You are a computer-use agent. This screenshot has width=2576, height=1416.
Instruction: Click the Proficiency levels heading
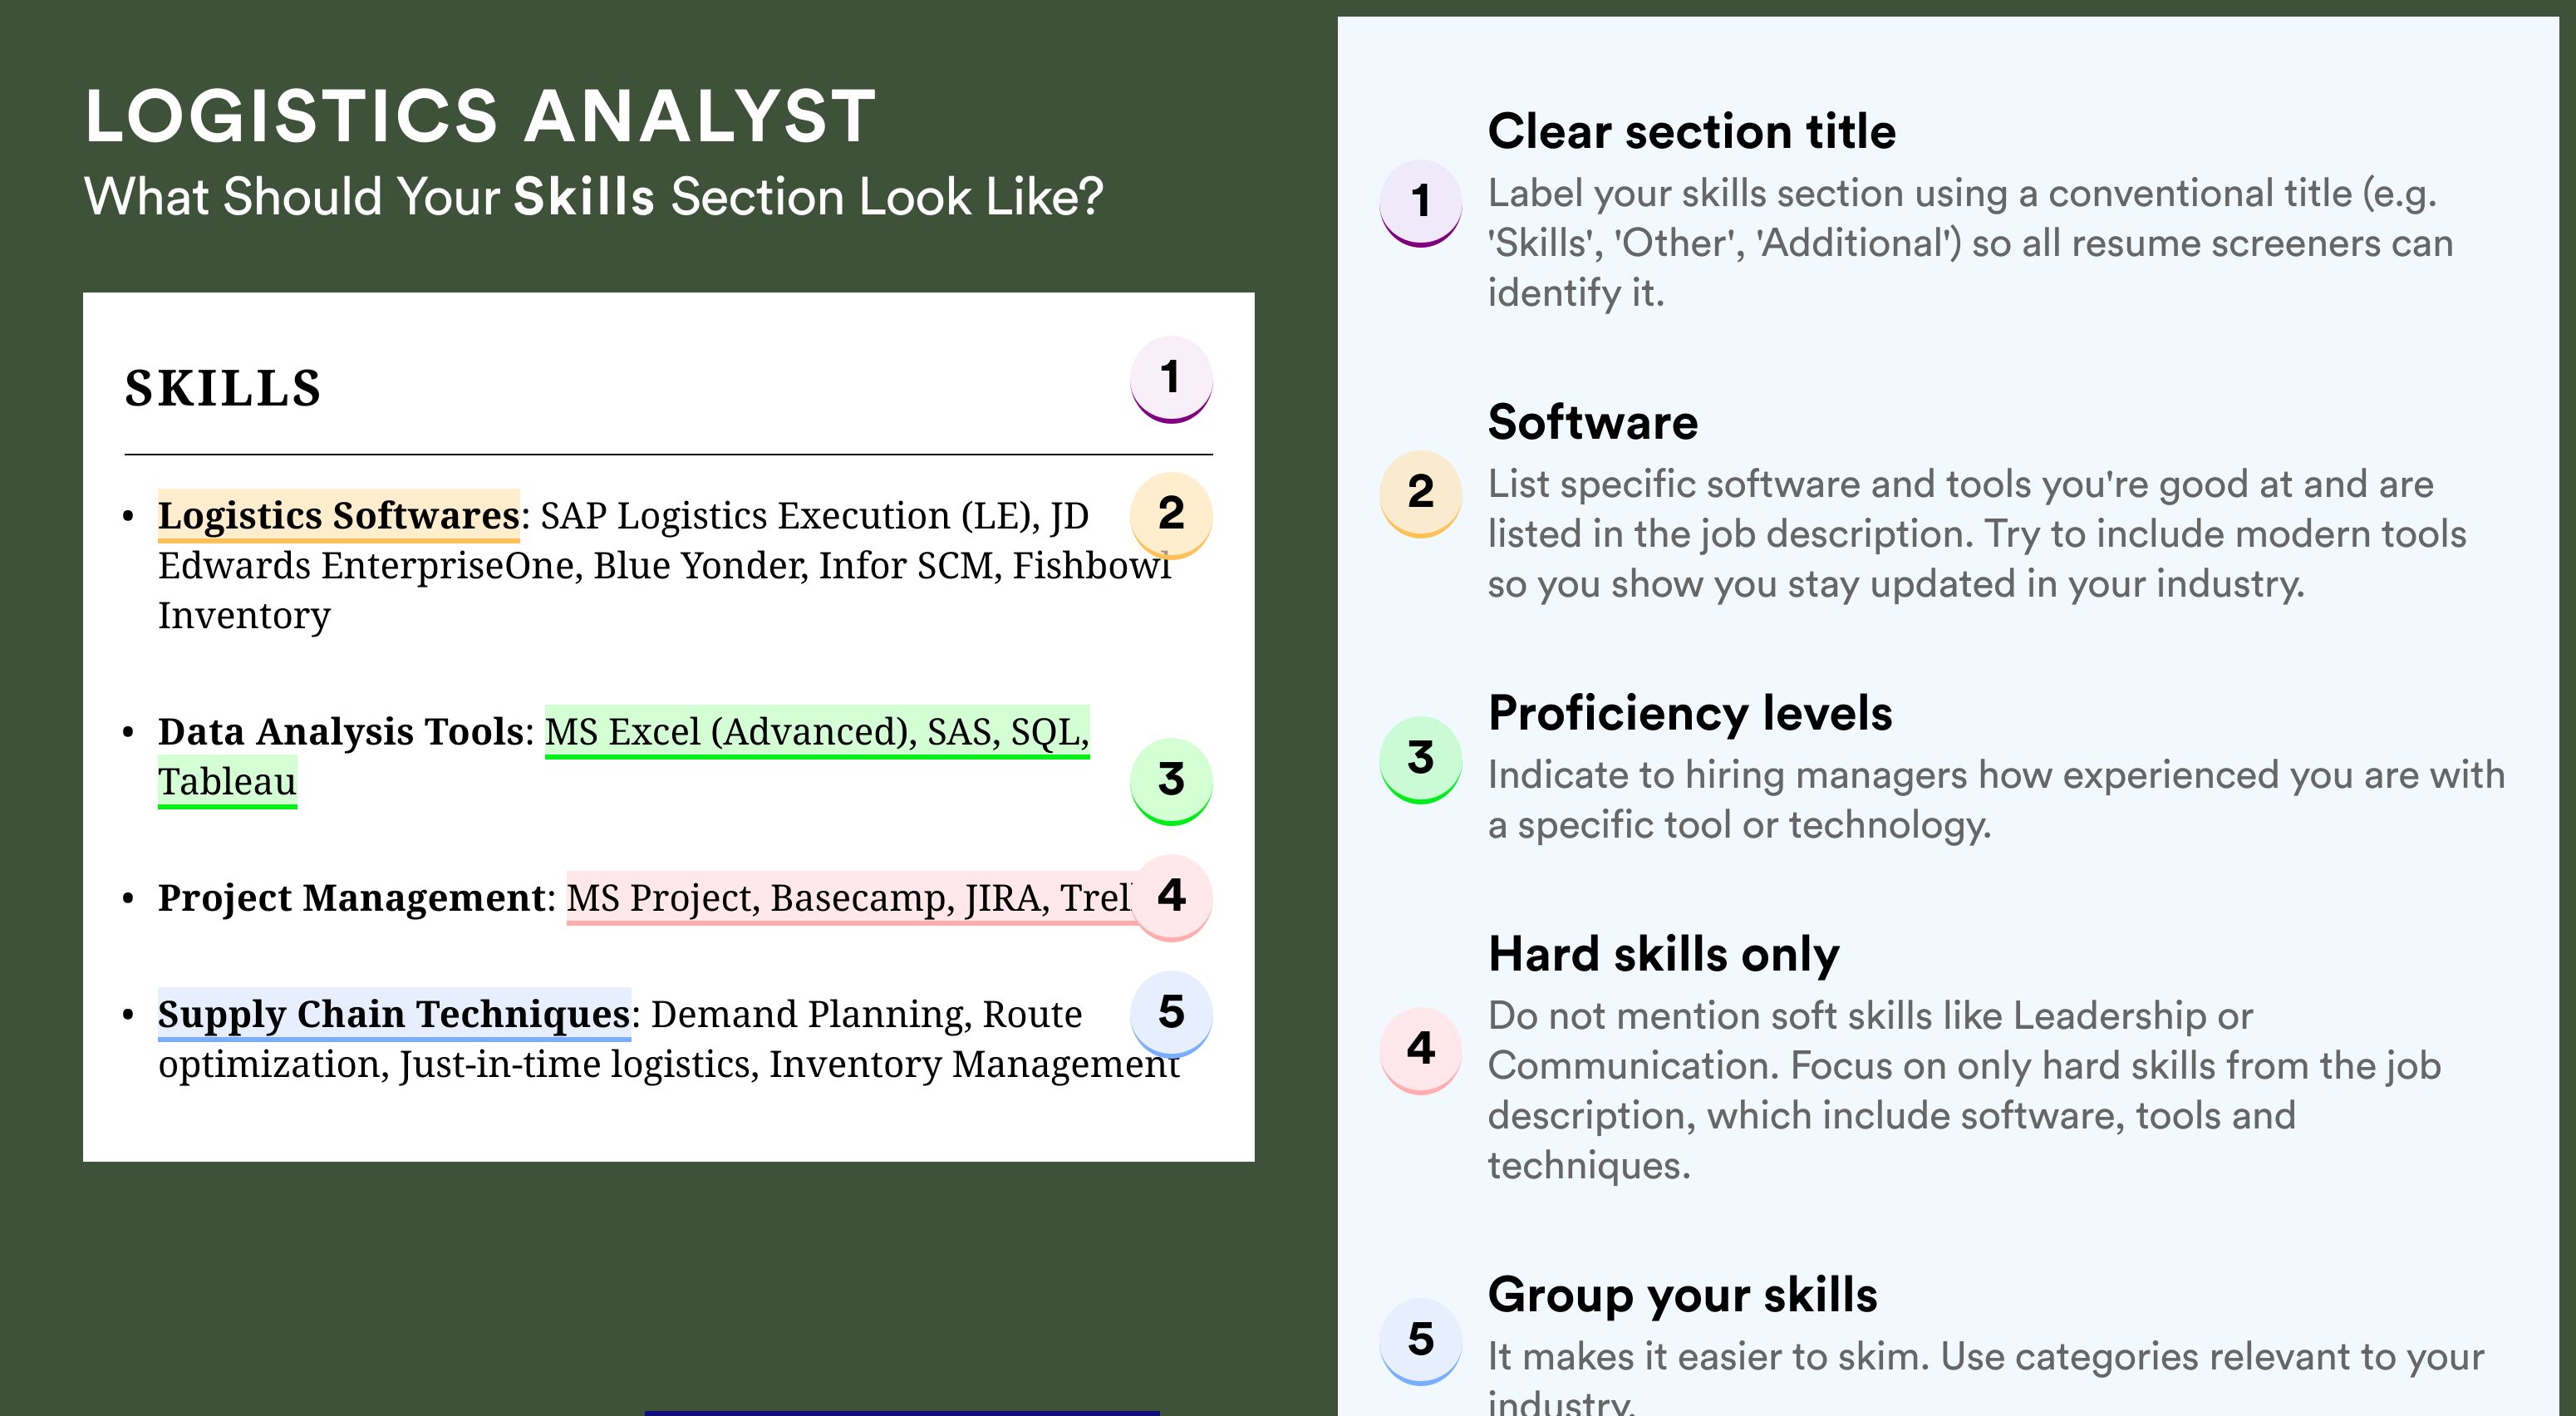(1690, 713)
